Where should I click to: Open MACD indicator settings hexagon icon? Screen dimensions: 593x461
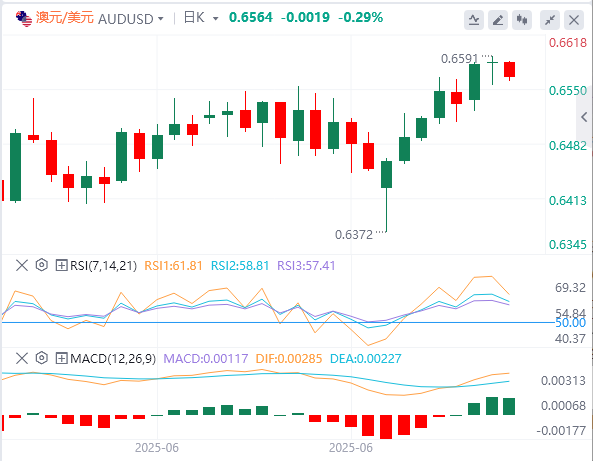[x=42, y=358]
